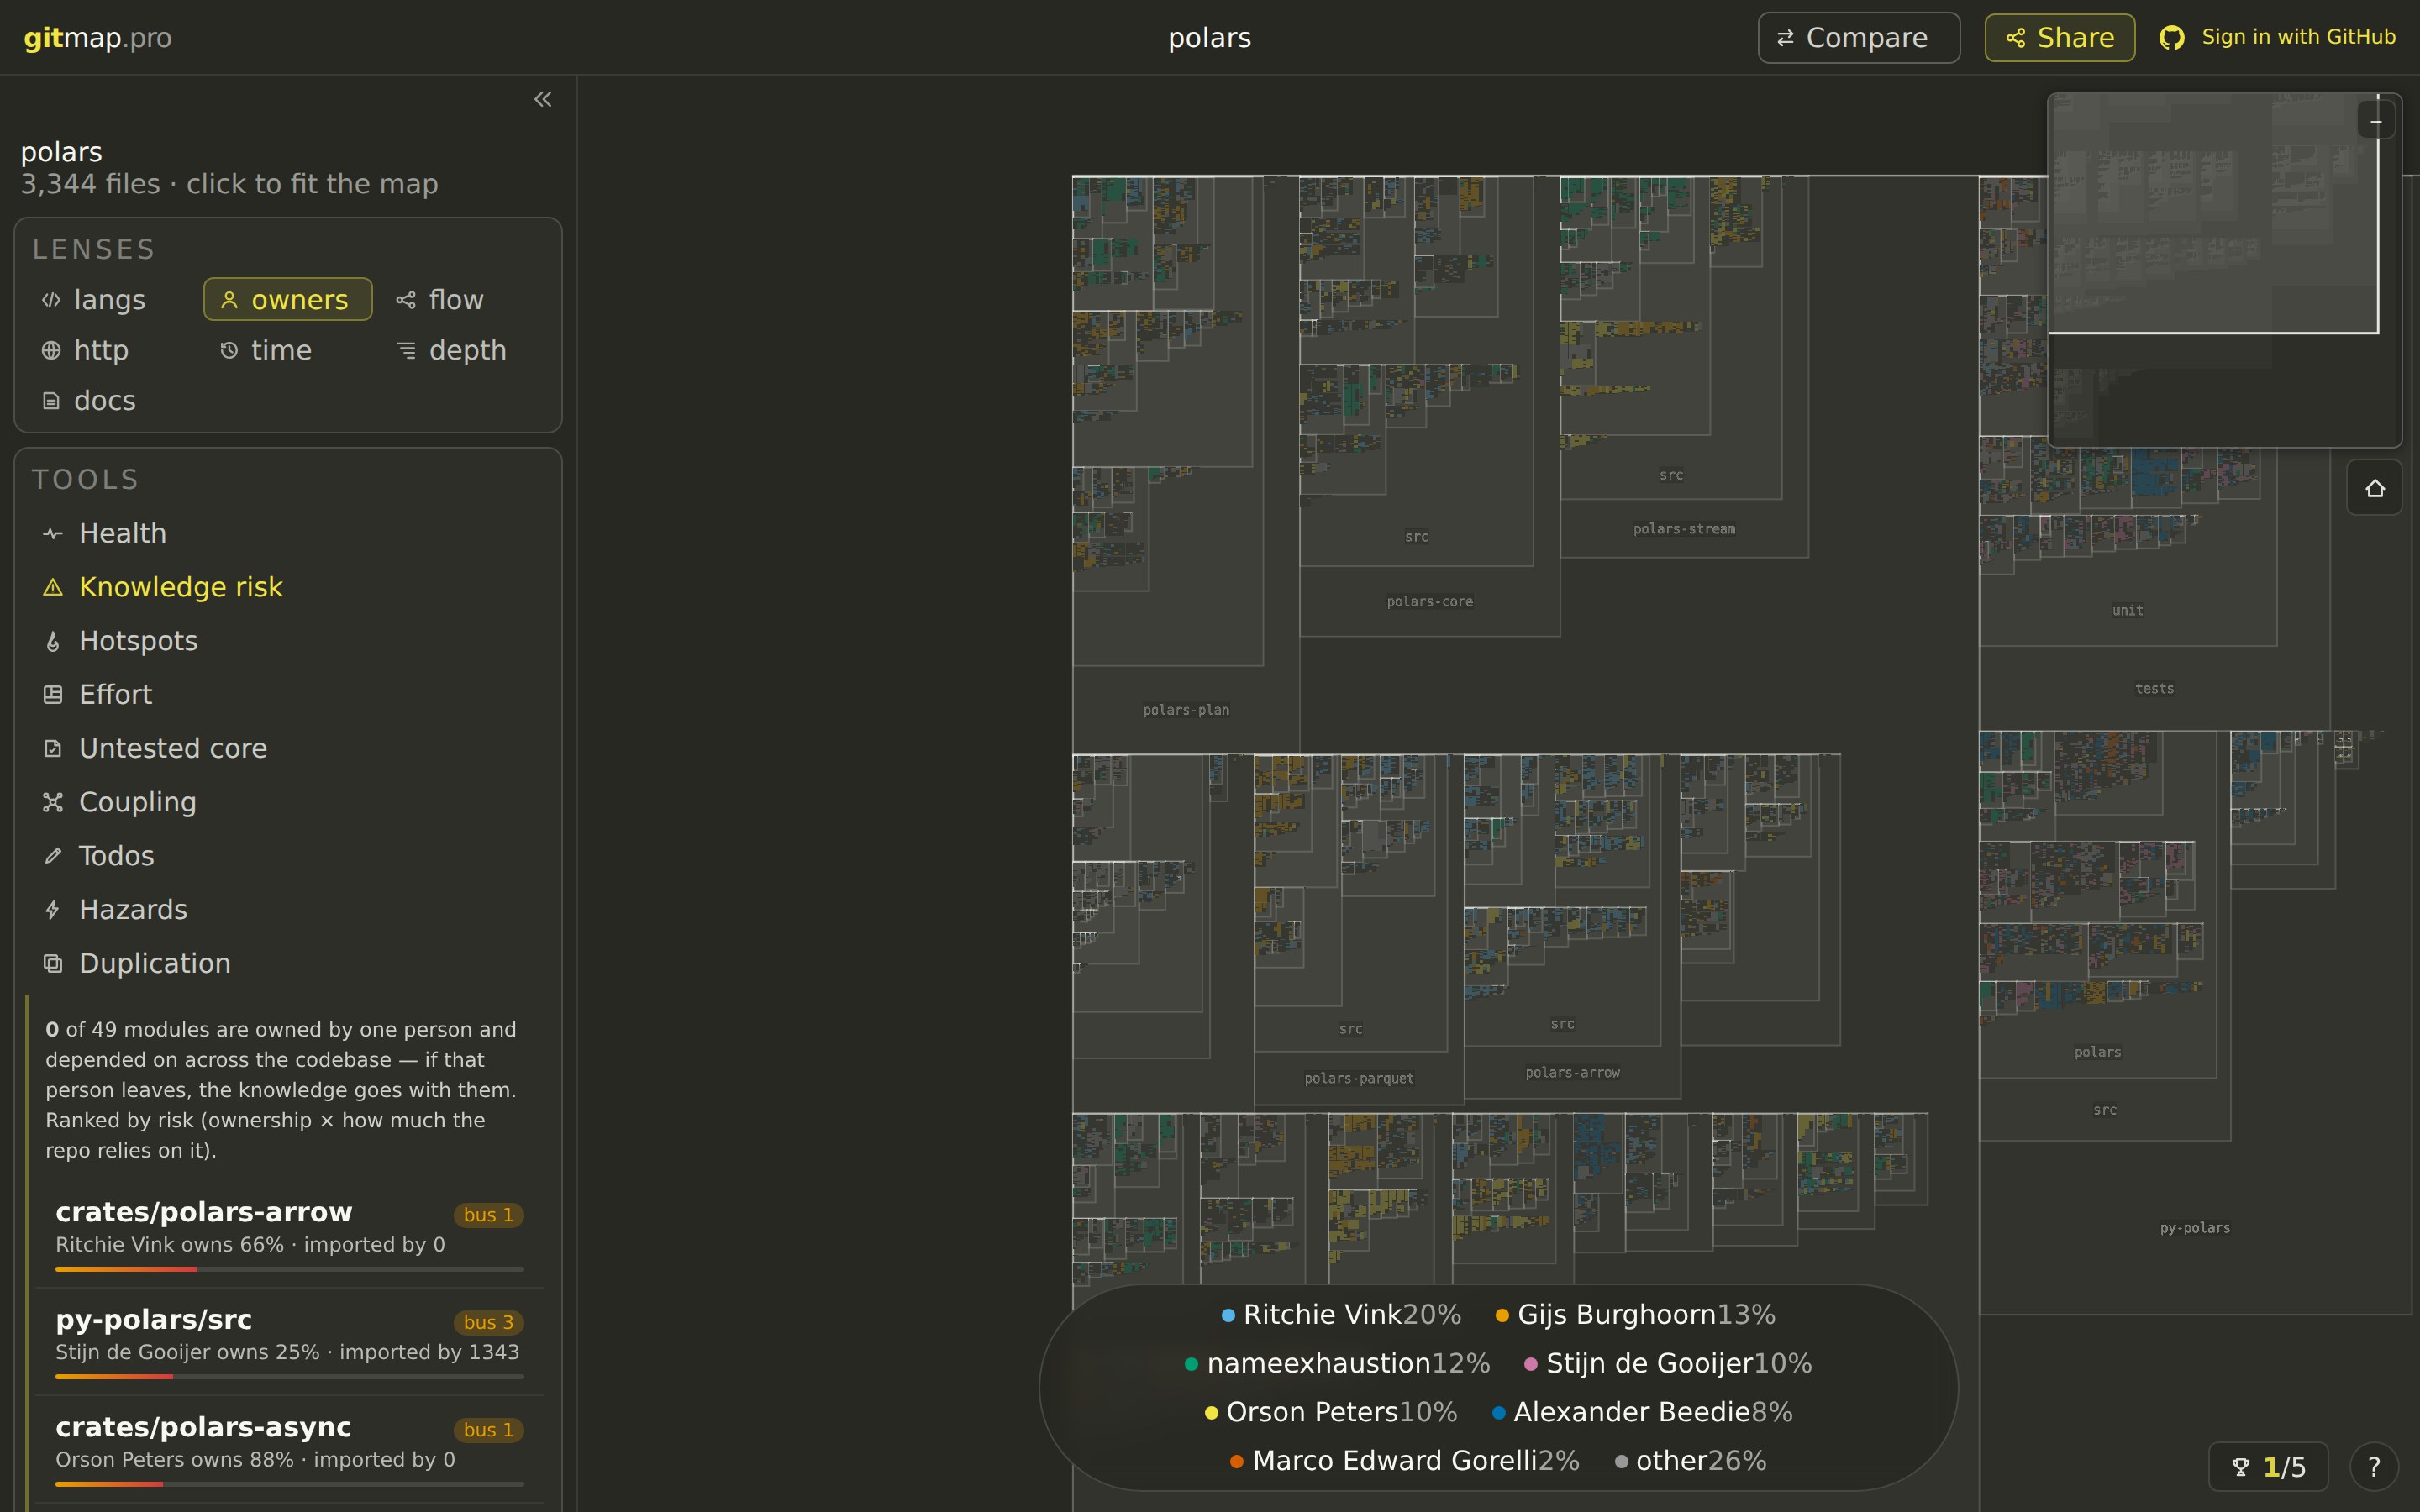Screen dimensions: 2420x1512
Task: Open the Duplication tool
Action: (x=288, y=963)
